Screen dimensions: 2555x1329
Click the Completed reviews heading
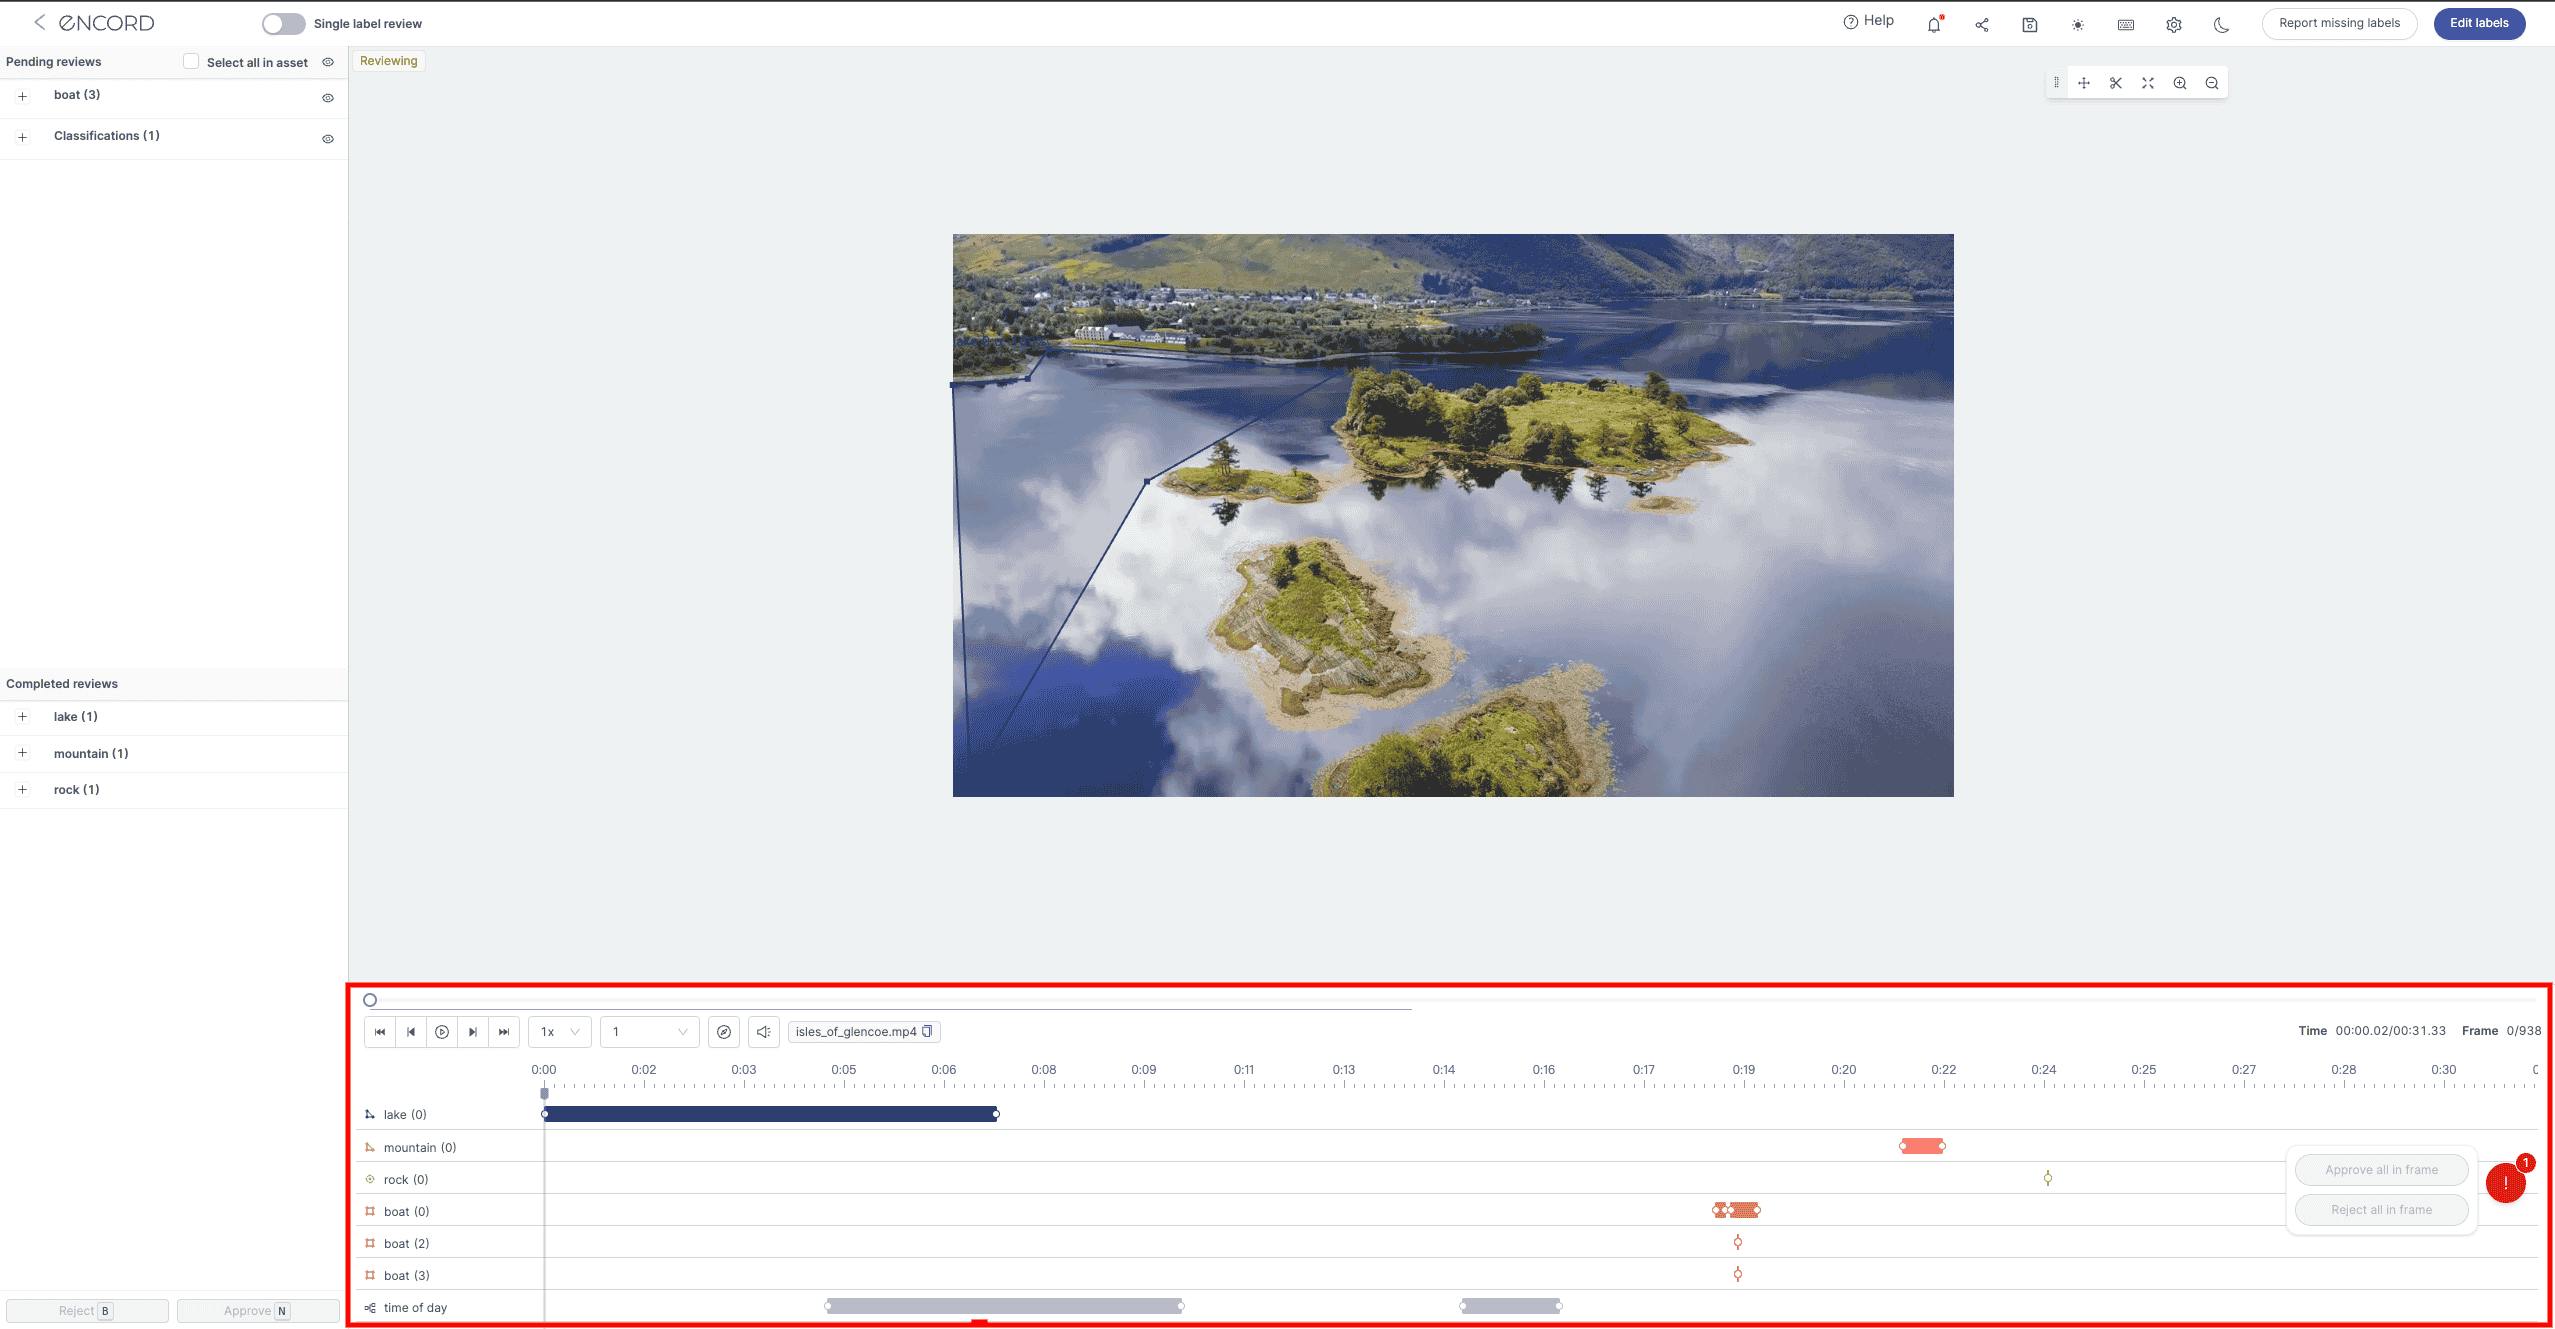point(62,684)
